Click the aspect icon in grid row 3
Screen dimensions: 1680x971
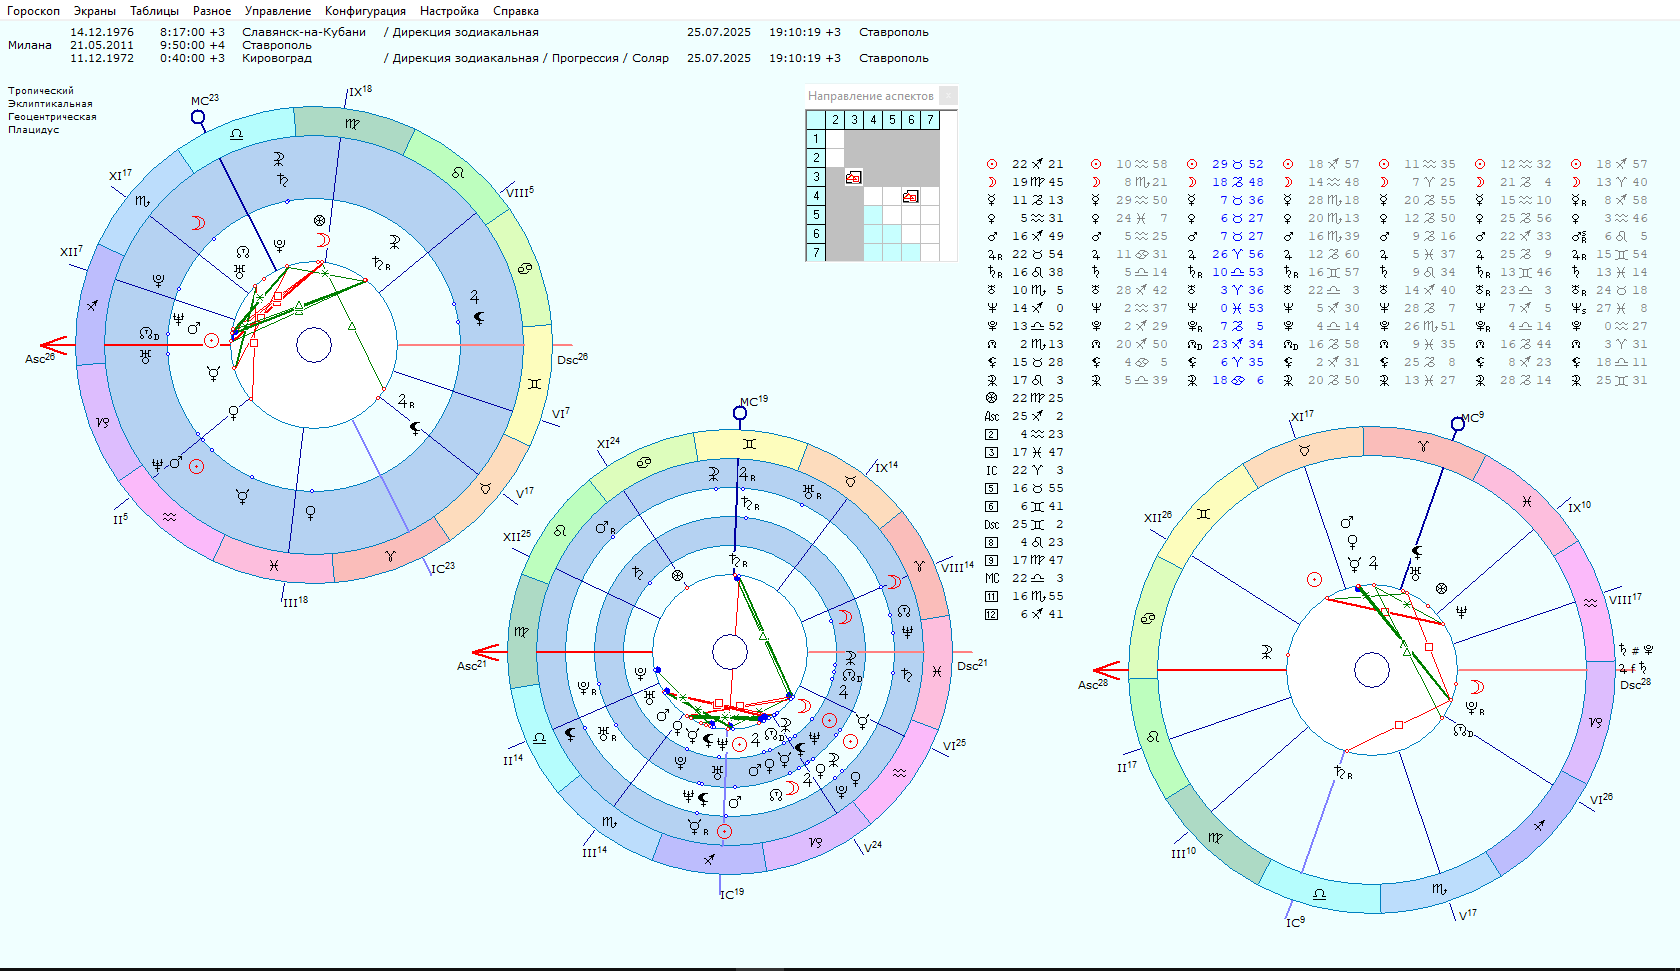[x=853, y=177]
